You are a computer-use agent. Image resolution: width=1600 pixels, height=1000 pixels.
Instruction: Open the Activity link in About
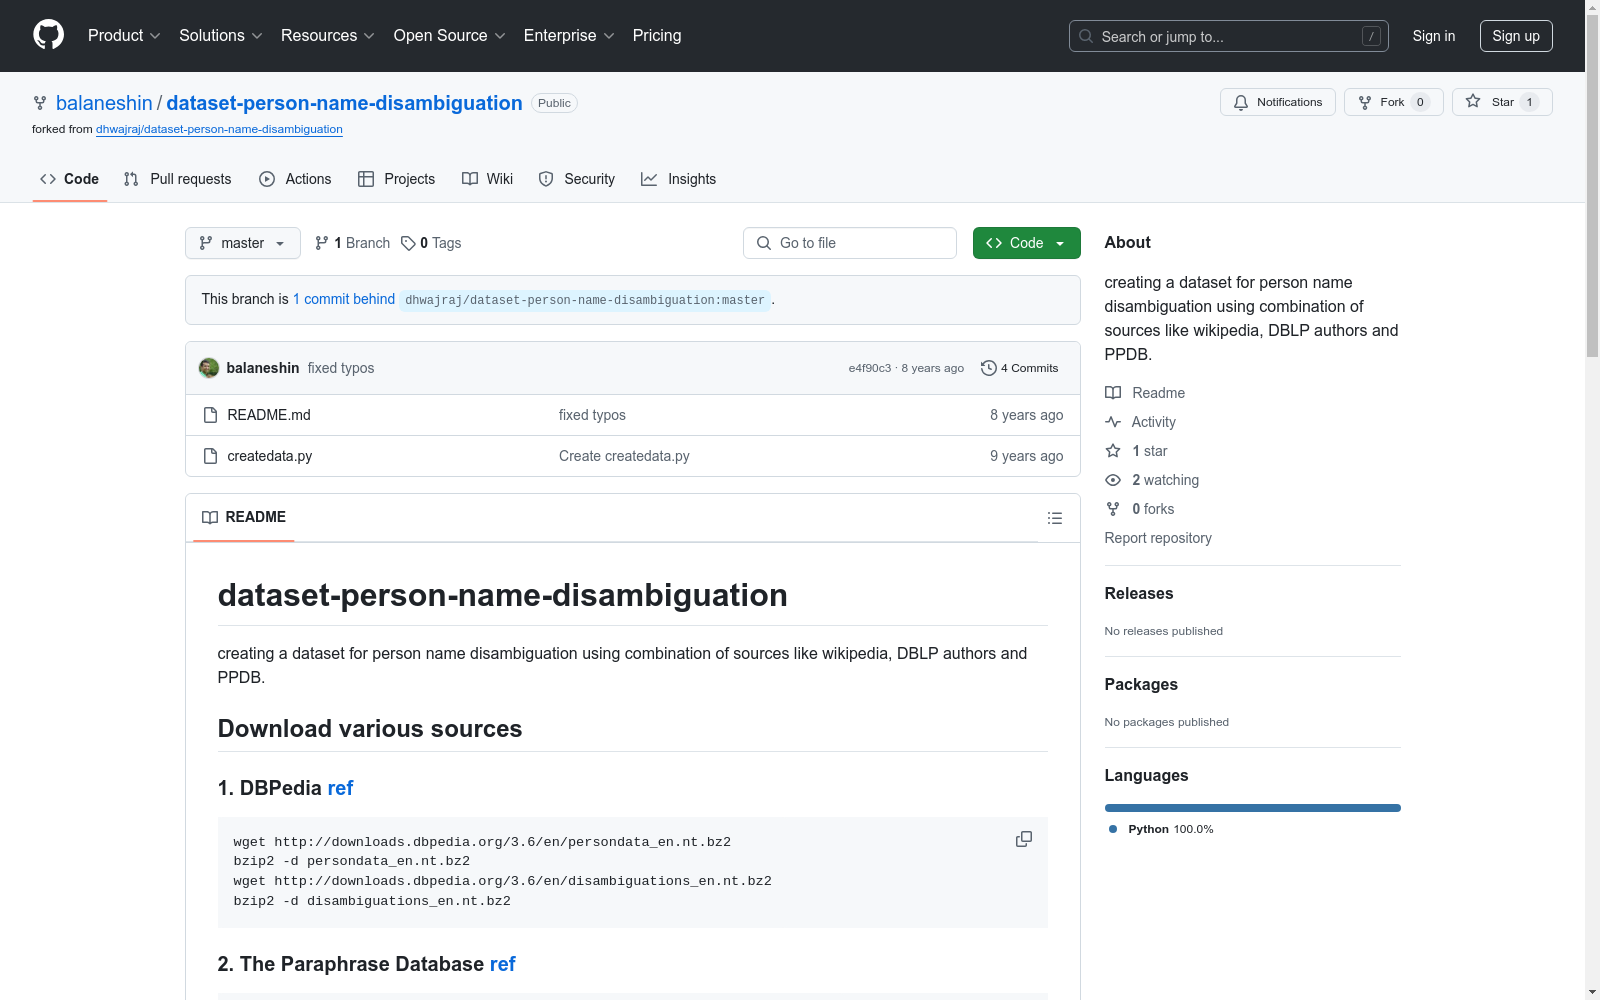point(1140,422)
